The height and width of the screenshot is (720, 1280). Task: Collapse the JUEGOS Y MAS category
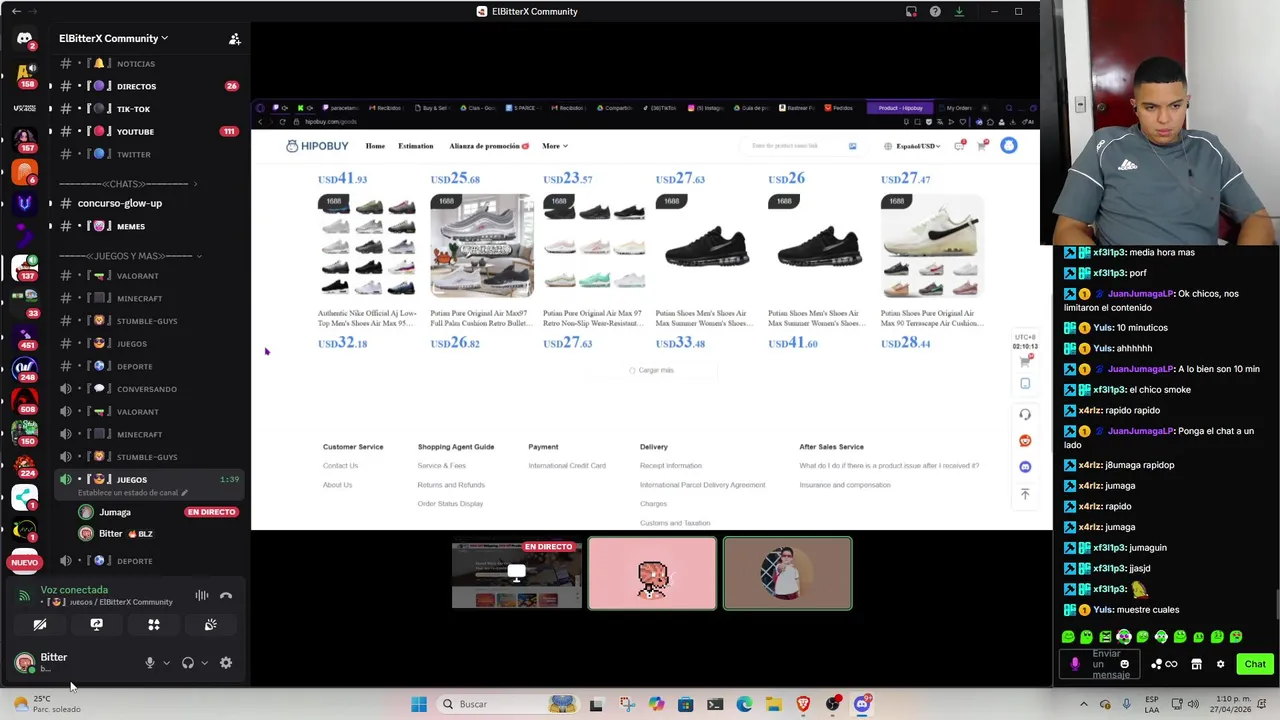(130, 256)
